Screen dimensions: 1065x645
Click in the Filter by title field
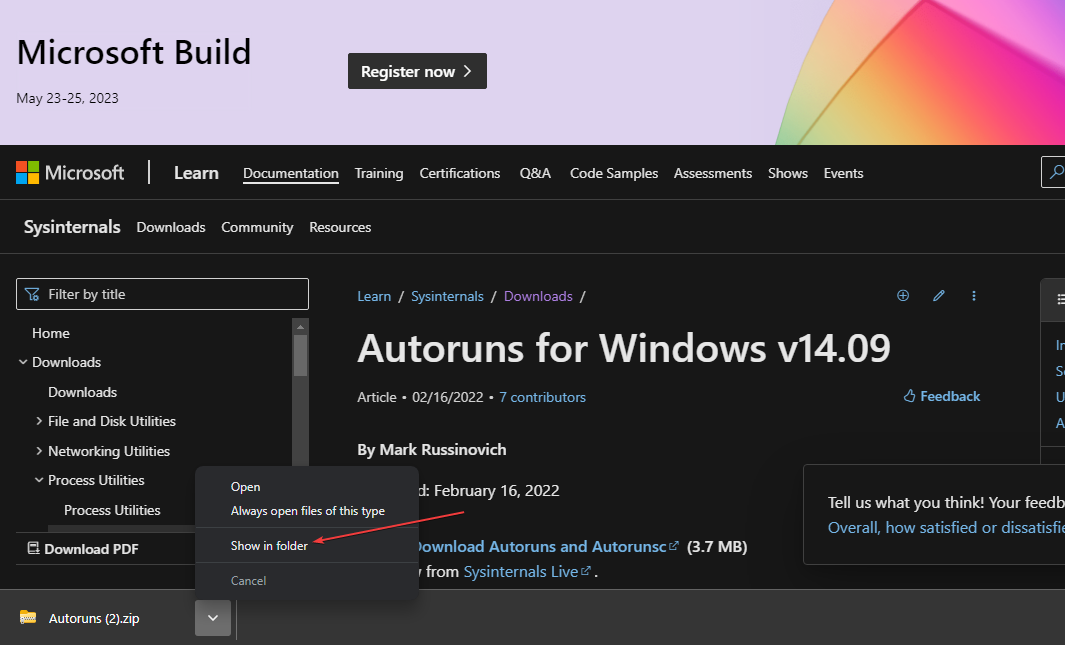pos(162,294)
